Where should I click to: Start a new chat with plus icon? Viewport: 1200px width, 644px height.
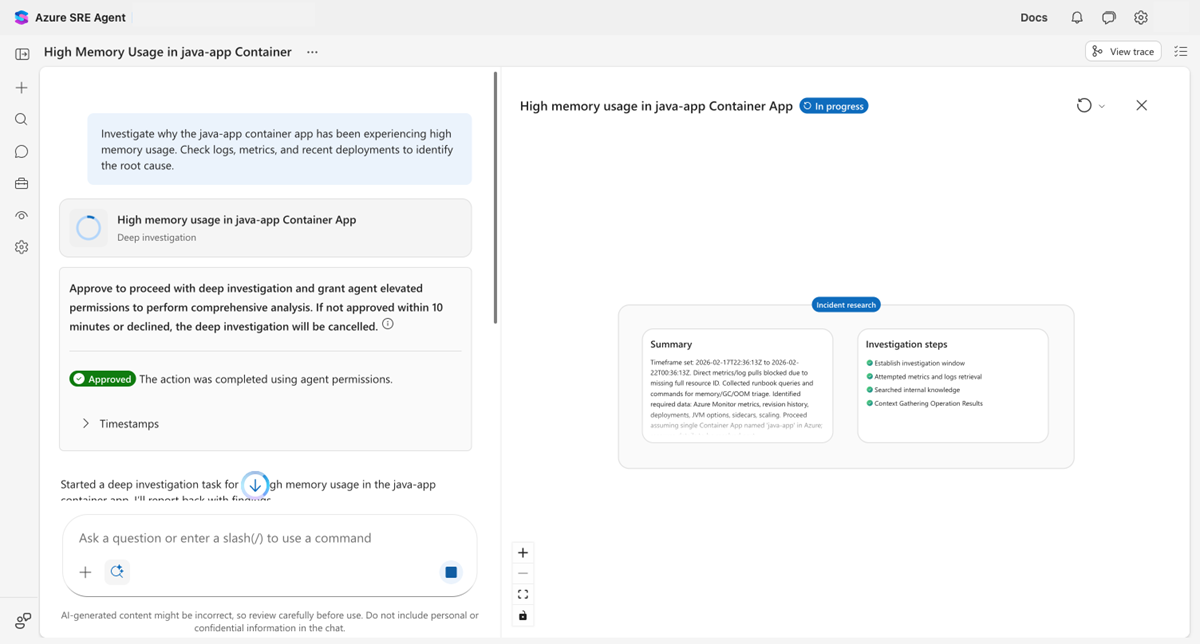[x=21, y=88]
